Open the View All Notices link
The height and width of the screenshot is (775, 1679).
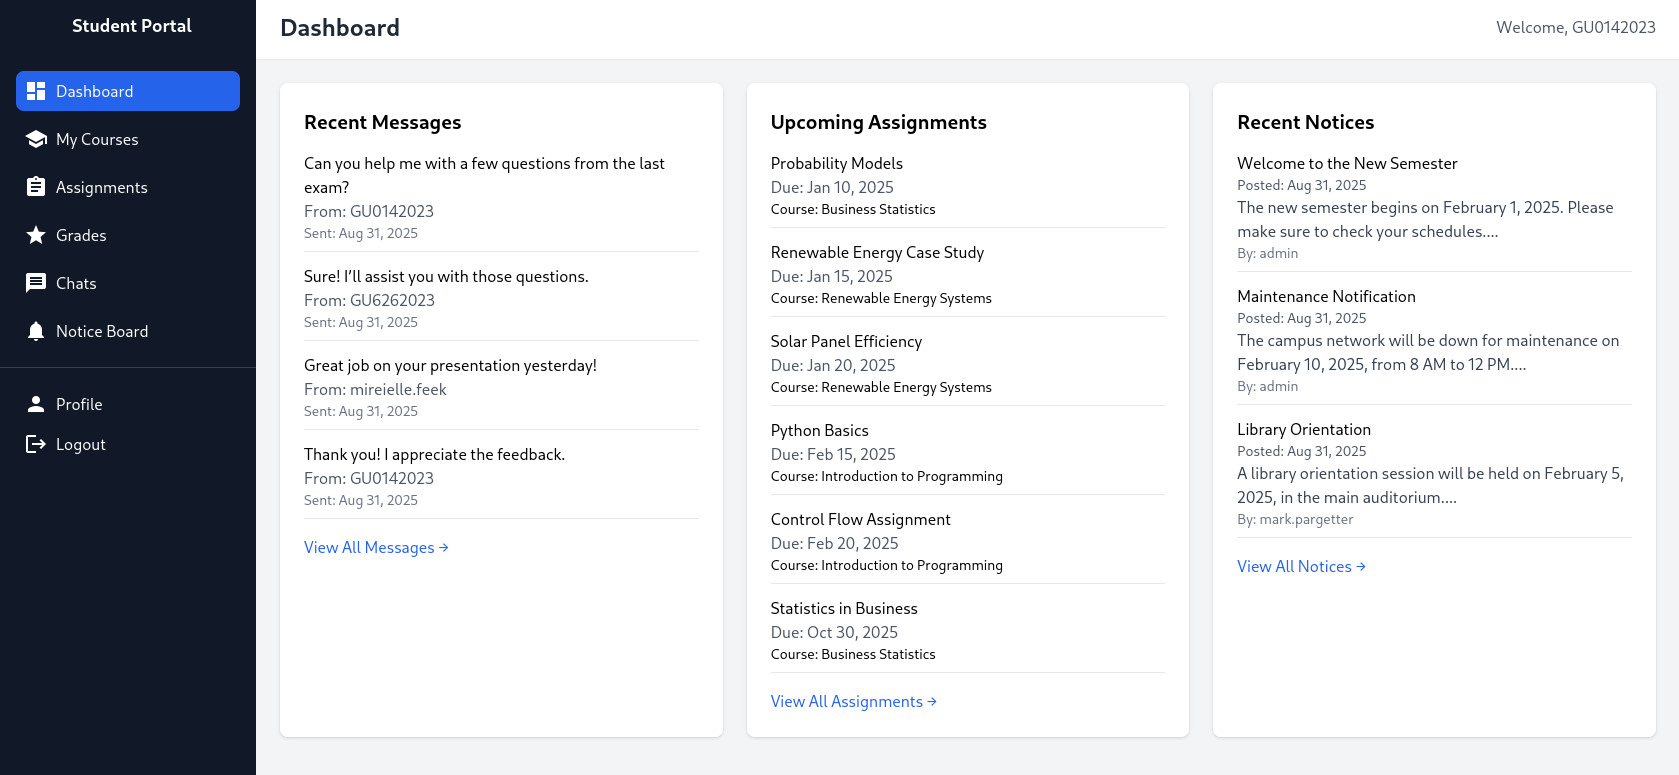[1301, 566]
